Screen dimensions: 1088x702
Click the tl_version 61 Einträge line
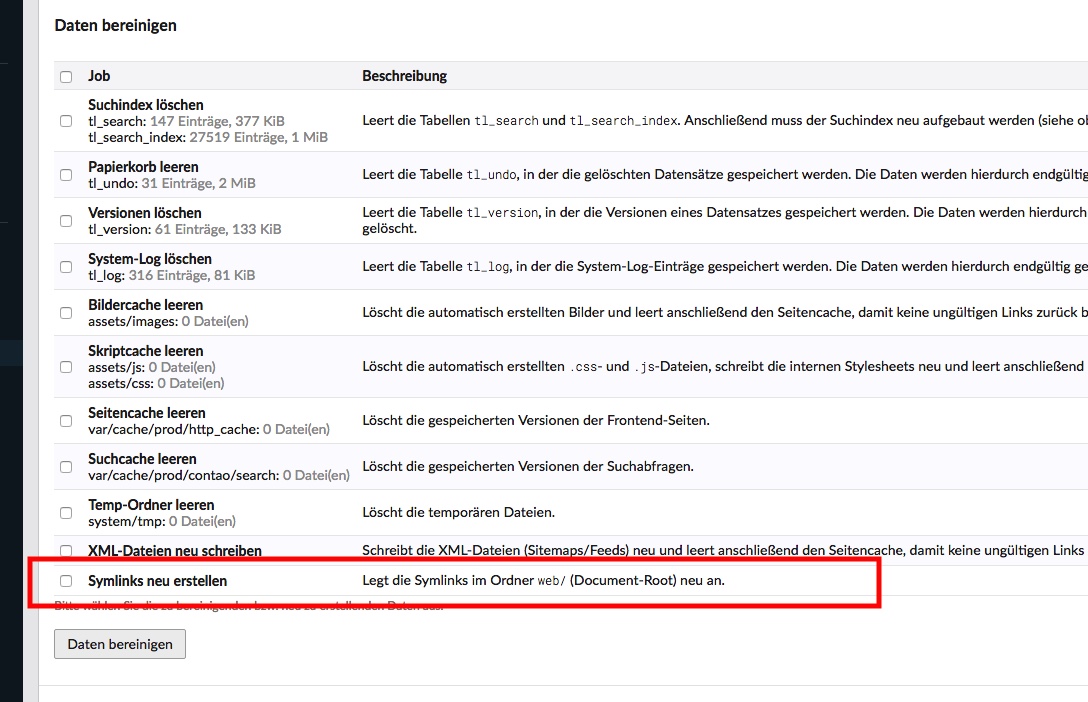tap(185, 229)
